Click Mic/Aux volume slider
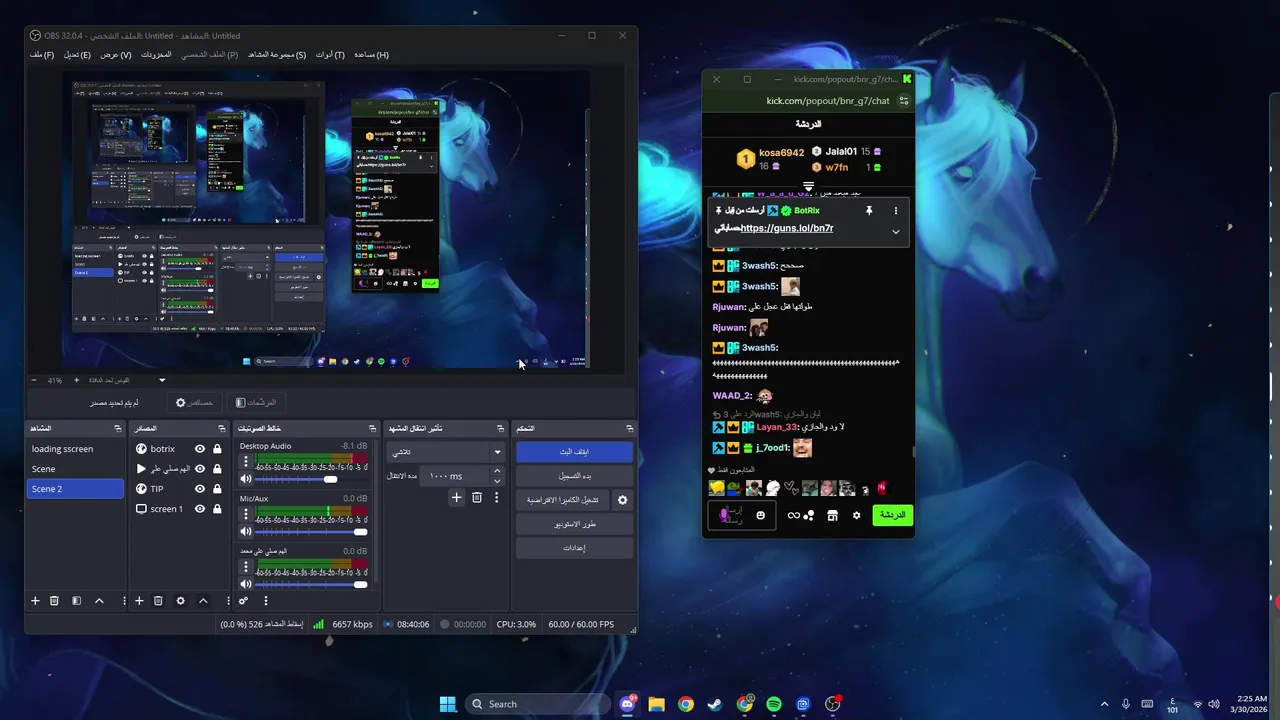The image size is (1280, 720). (x=311, y=532)
